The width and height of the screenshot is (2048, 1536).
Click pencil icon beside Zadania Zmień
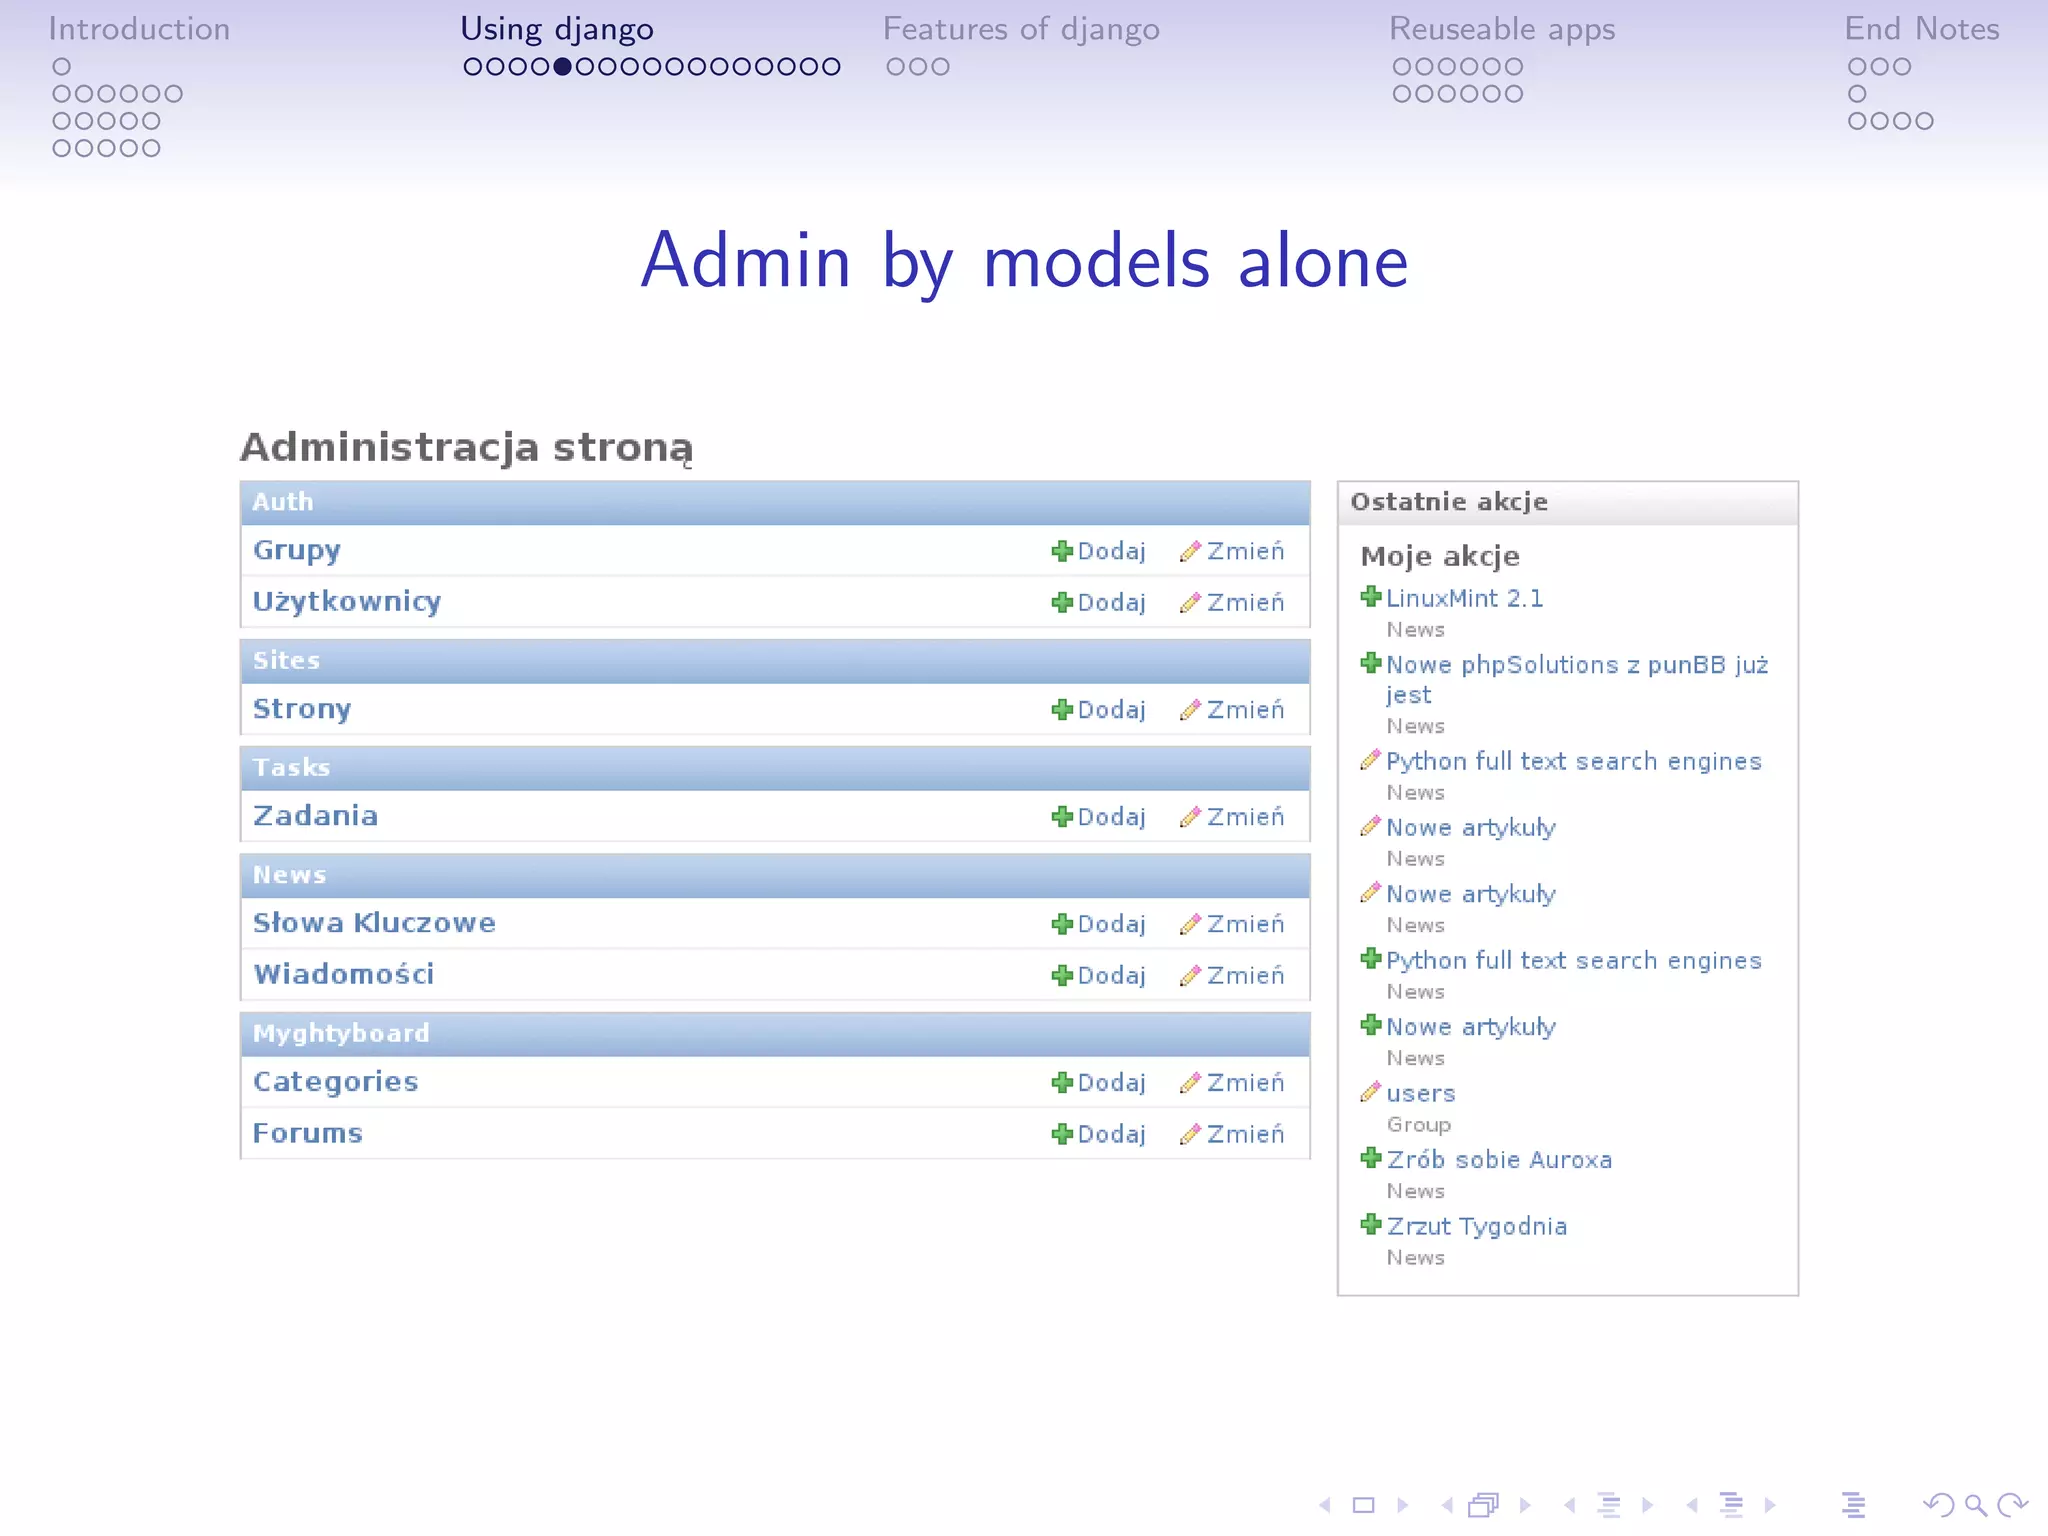1190,817
